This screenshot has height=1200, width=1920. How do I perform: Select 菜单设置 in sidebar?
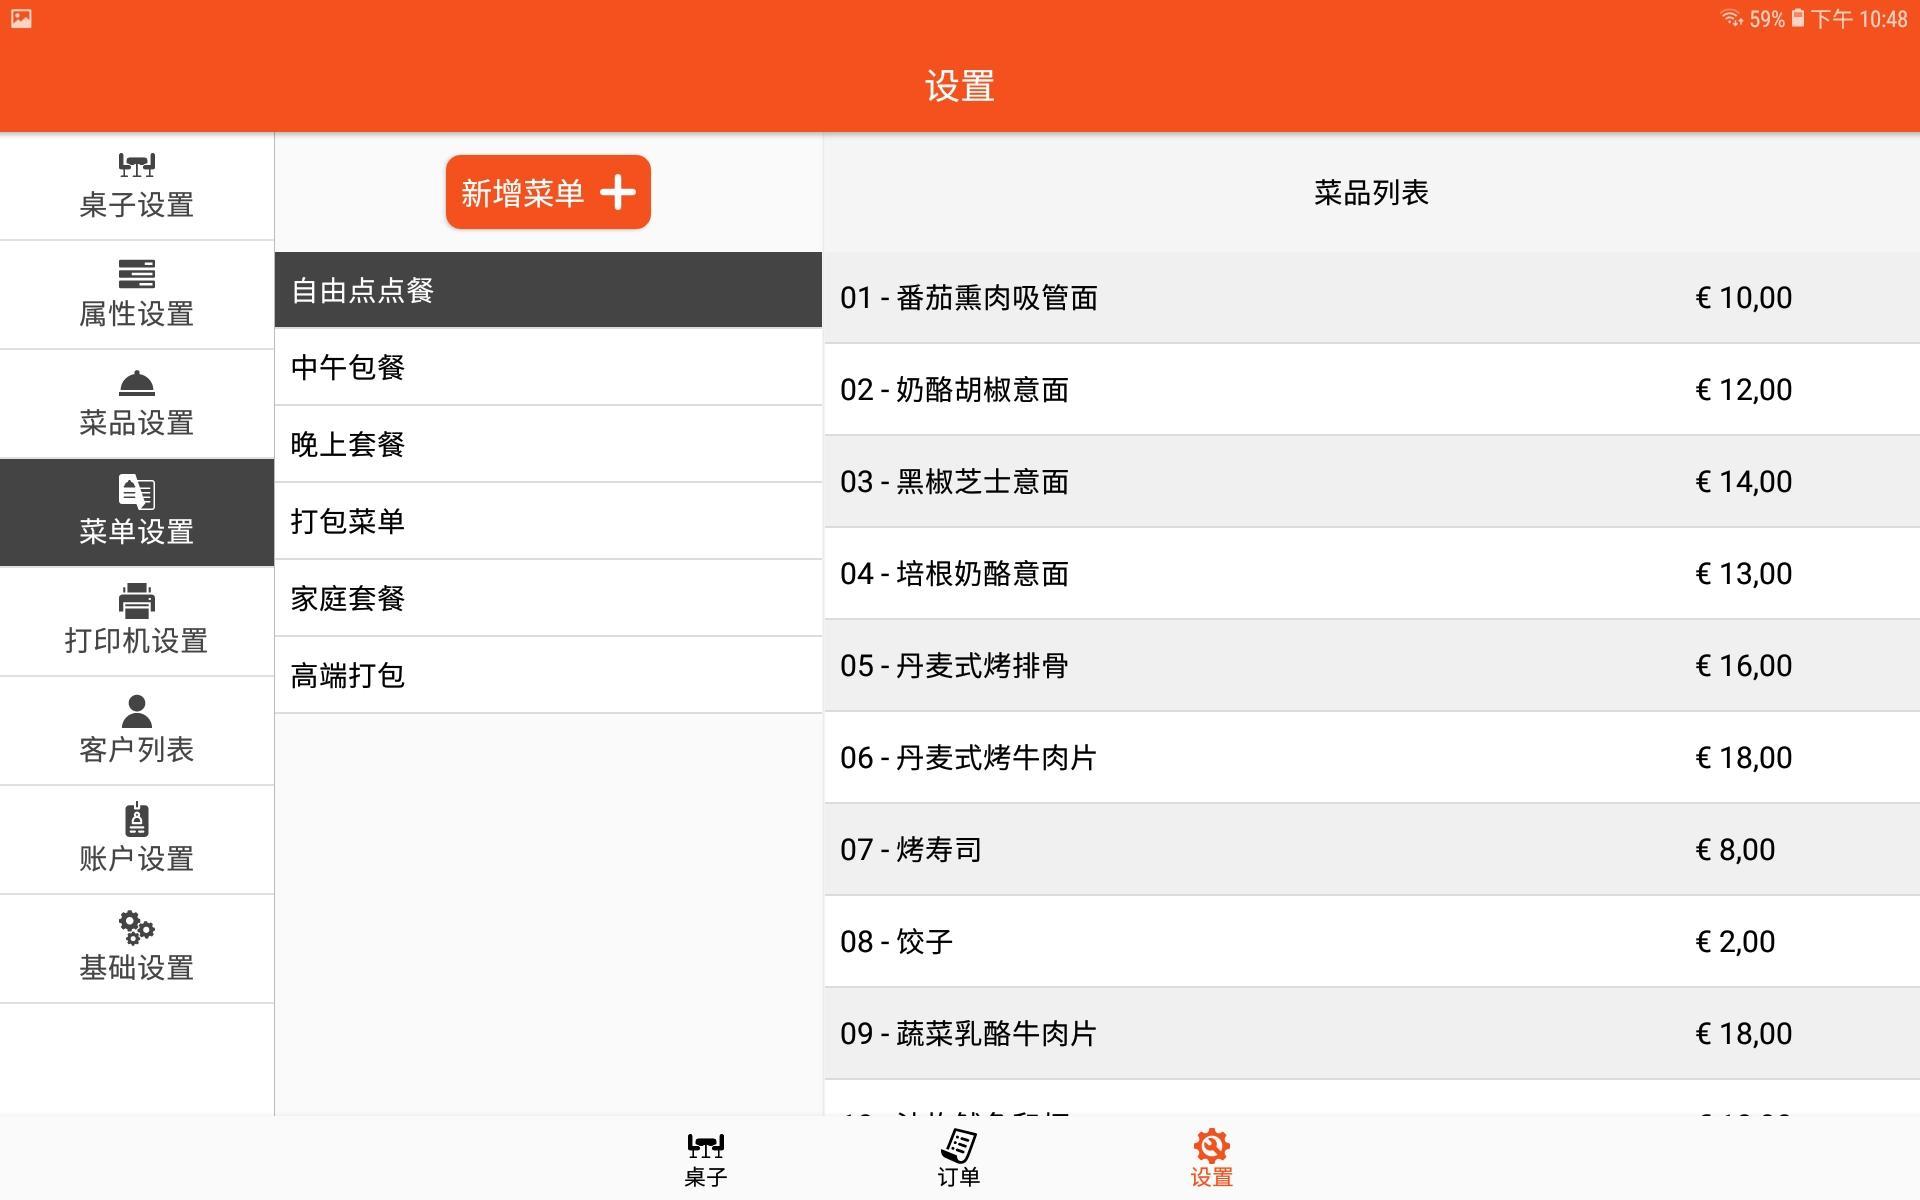pyautogui.click(x=137, y=513)
